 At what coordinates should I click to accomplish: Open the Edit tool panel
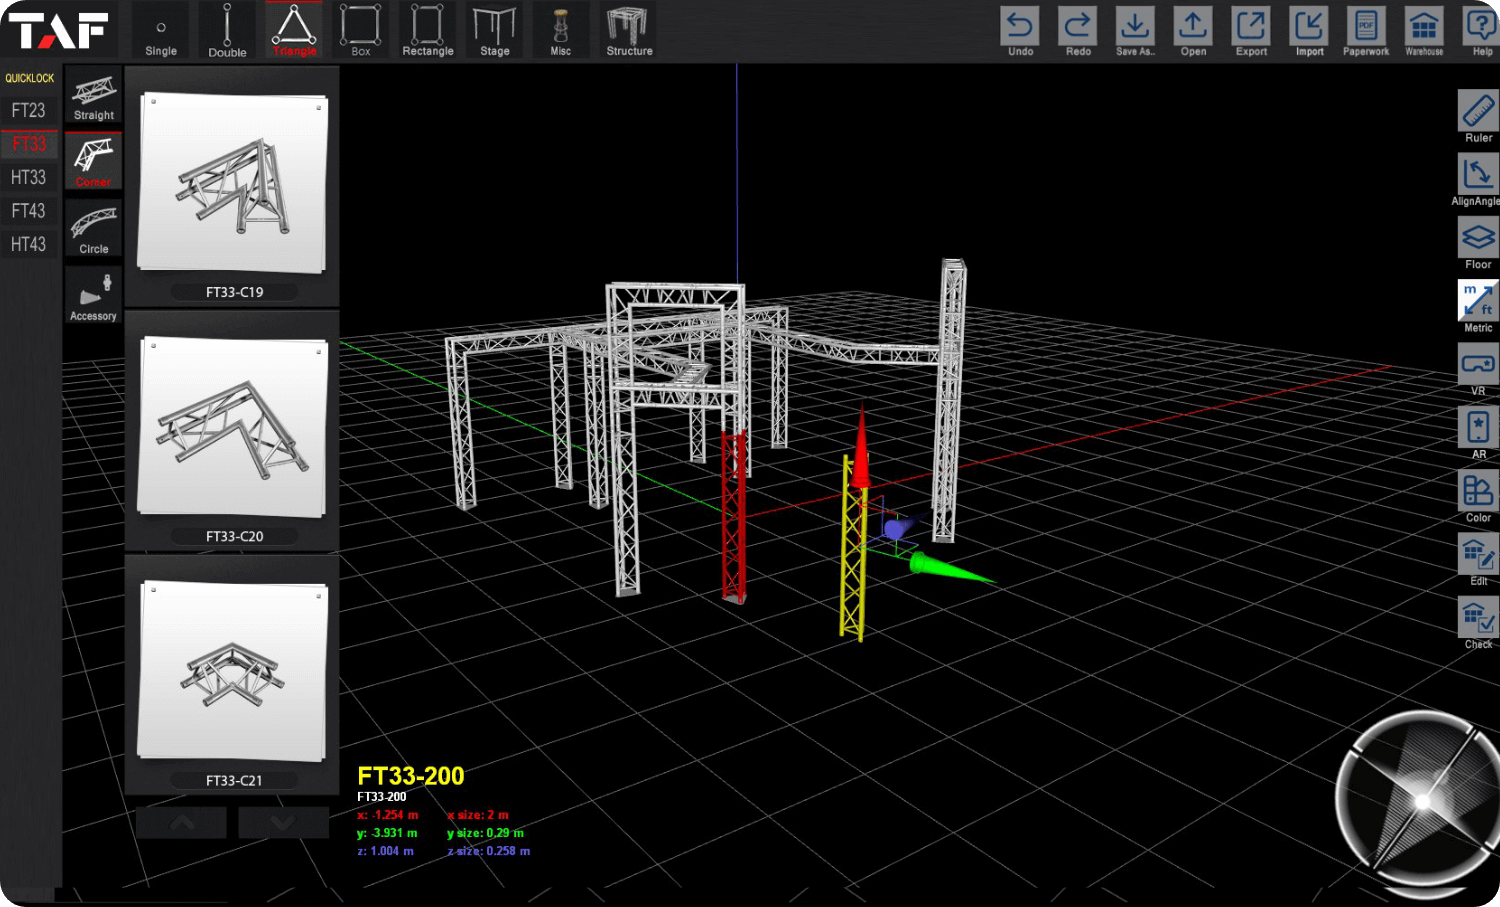[x=1477, y=557]
